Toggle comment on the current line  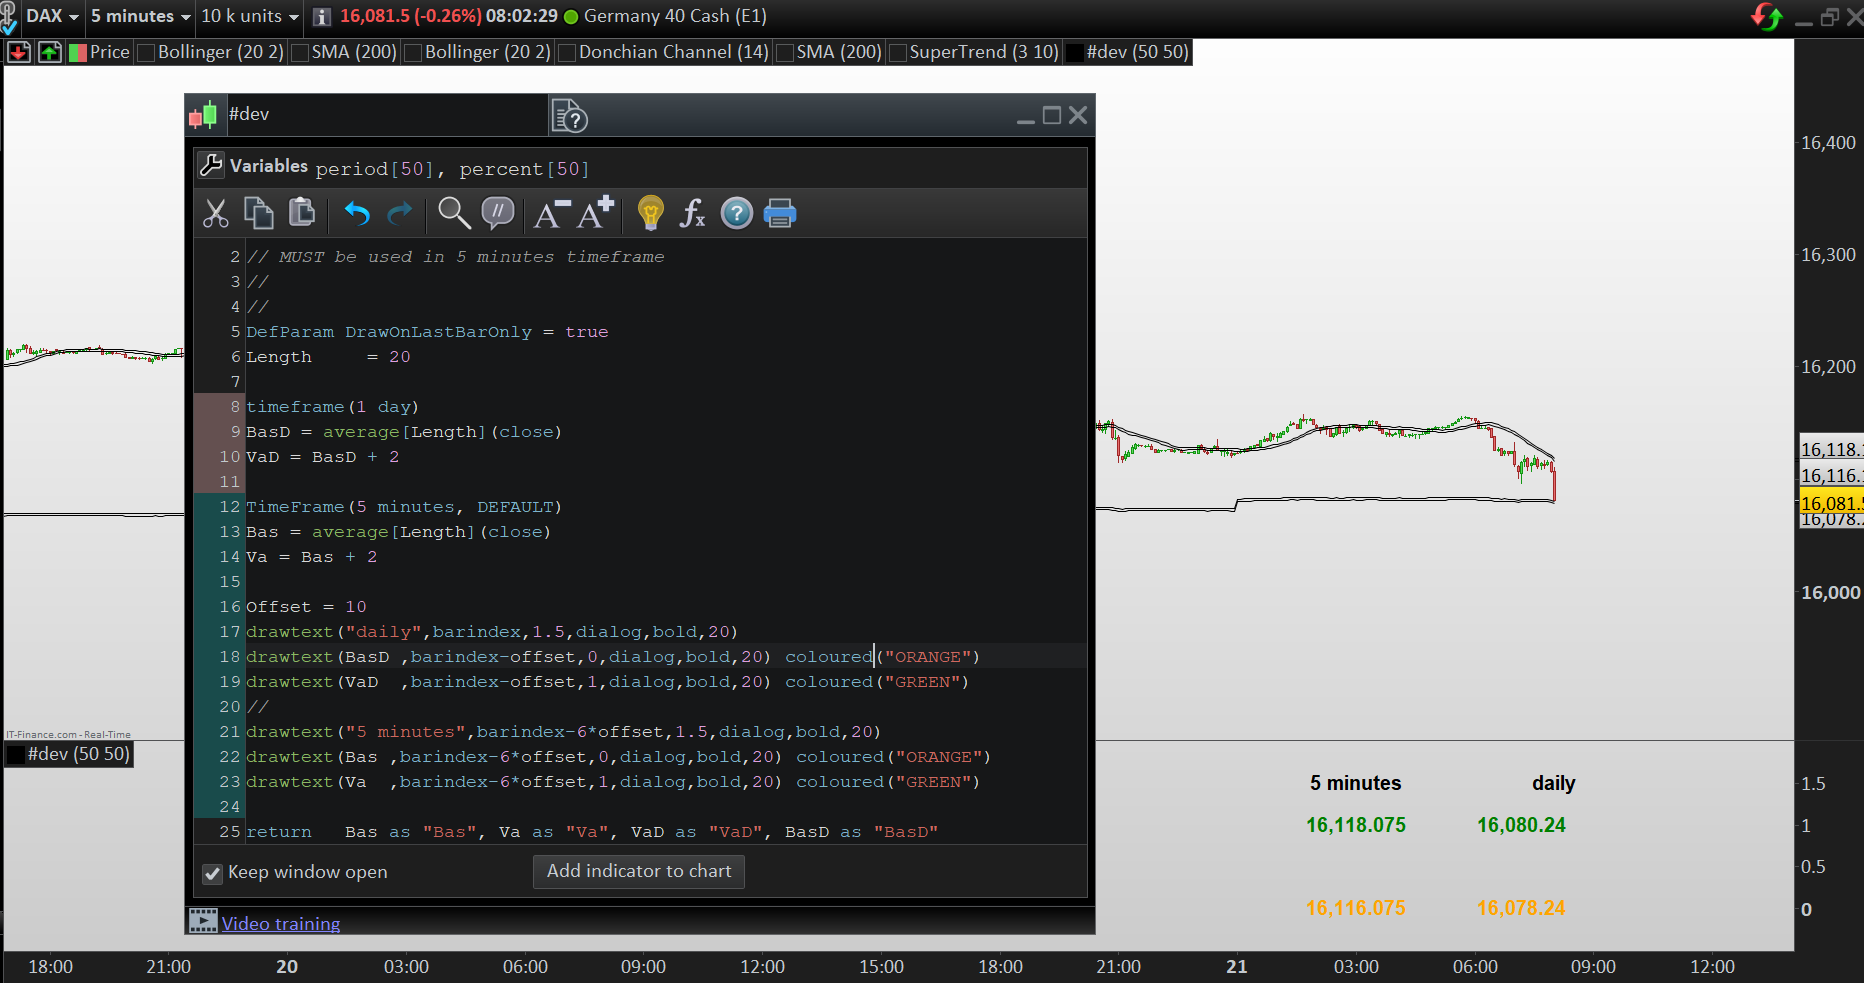(x=497, y=212)
